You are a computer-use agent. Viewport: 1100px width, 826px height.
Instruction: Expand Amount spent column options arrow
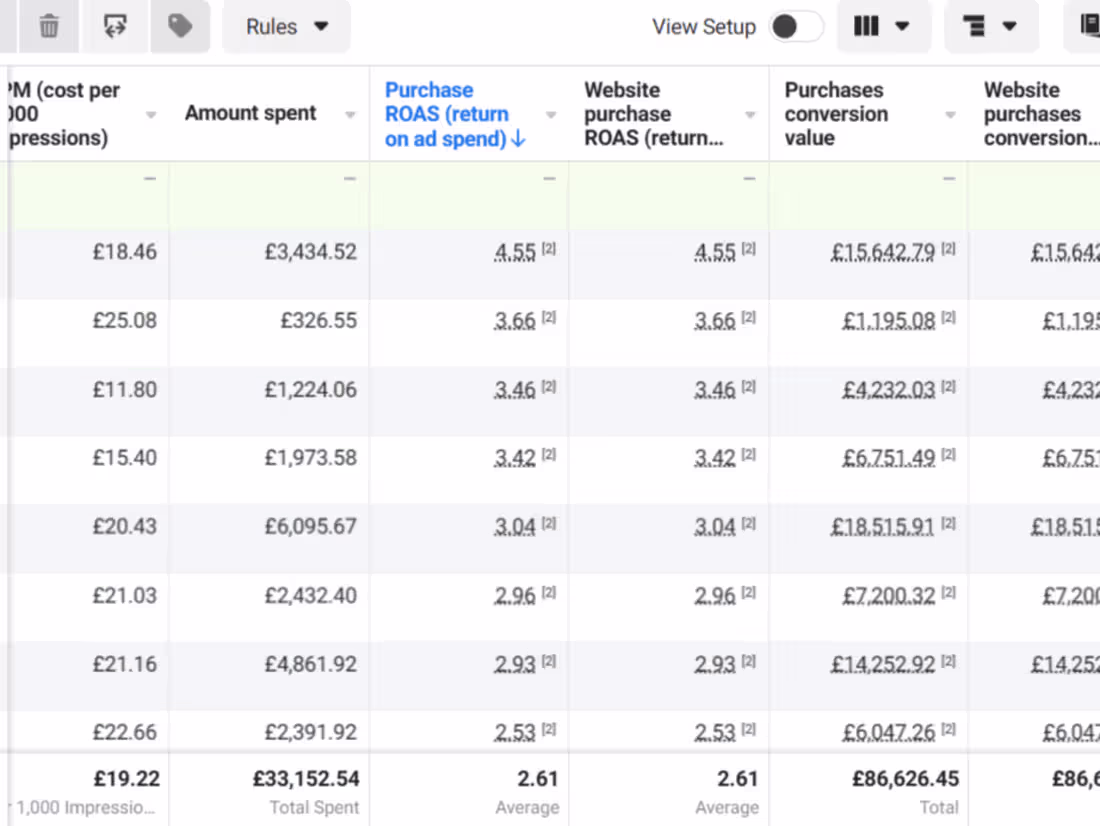pyautogui.click(x=350, y=114)
